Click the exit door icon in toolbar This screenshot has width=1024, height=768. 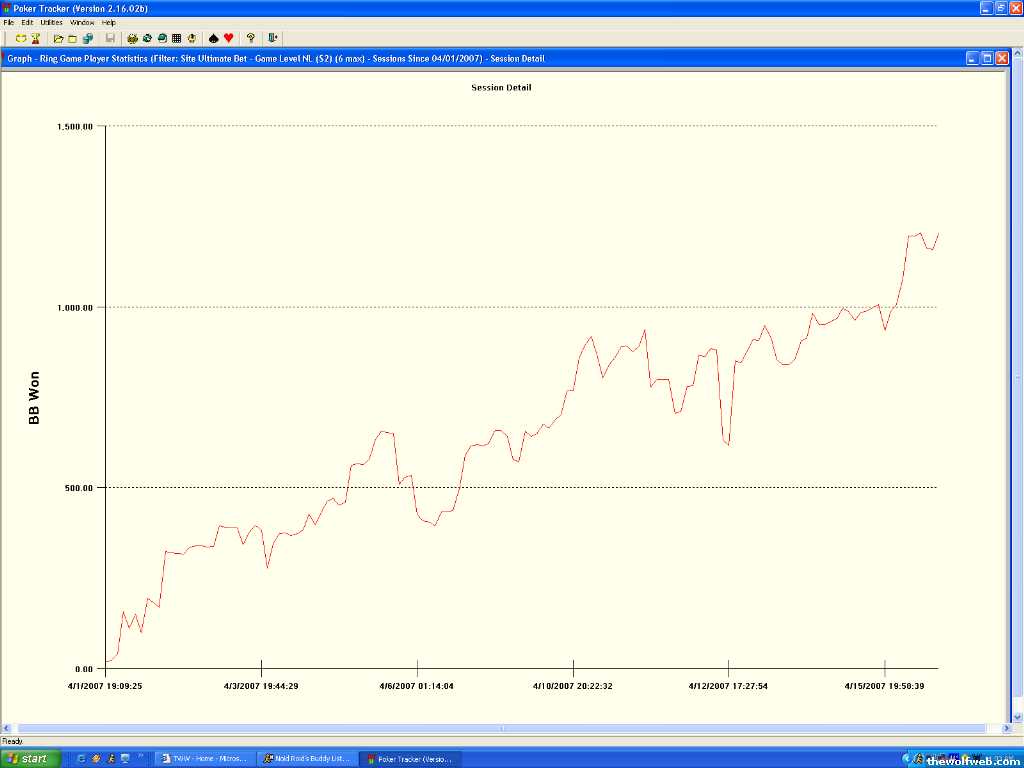[x=273, y=38]
